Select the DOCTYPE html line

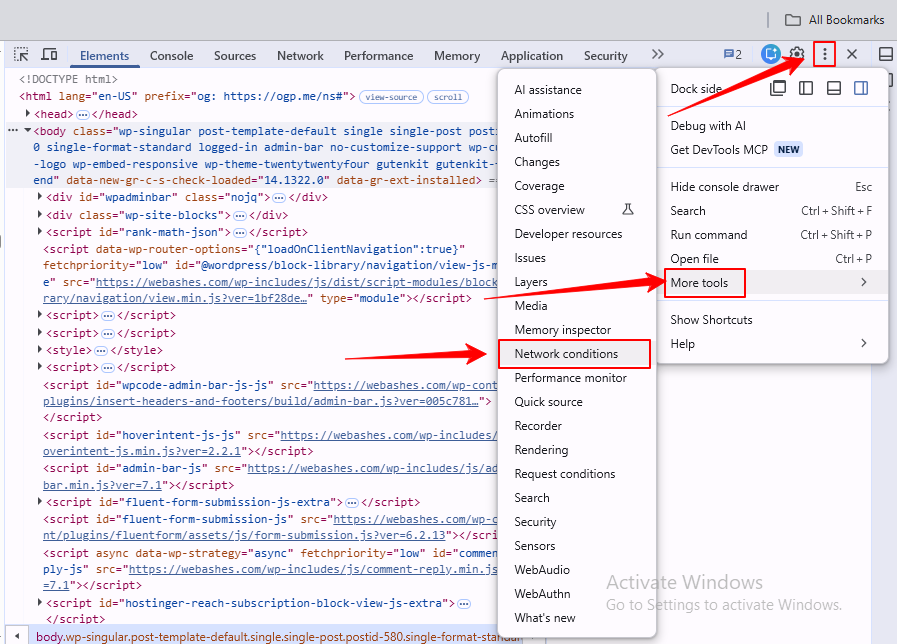click(x=69, y=79)
